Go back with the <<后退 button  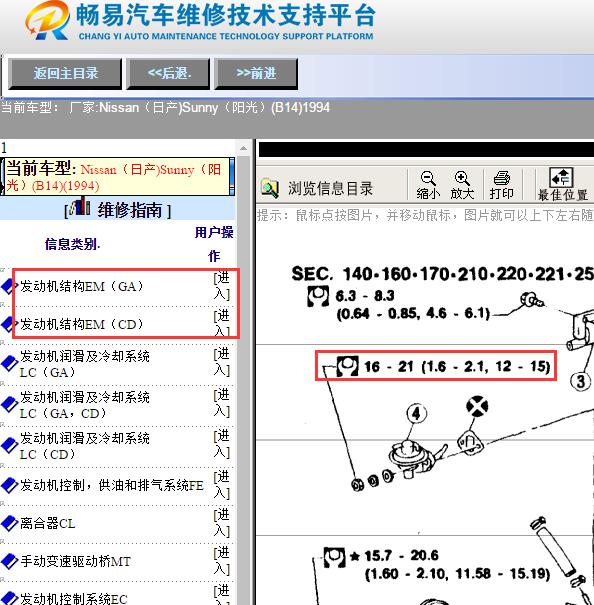[x=168, y=74]
